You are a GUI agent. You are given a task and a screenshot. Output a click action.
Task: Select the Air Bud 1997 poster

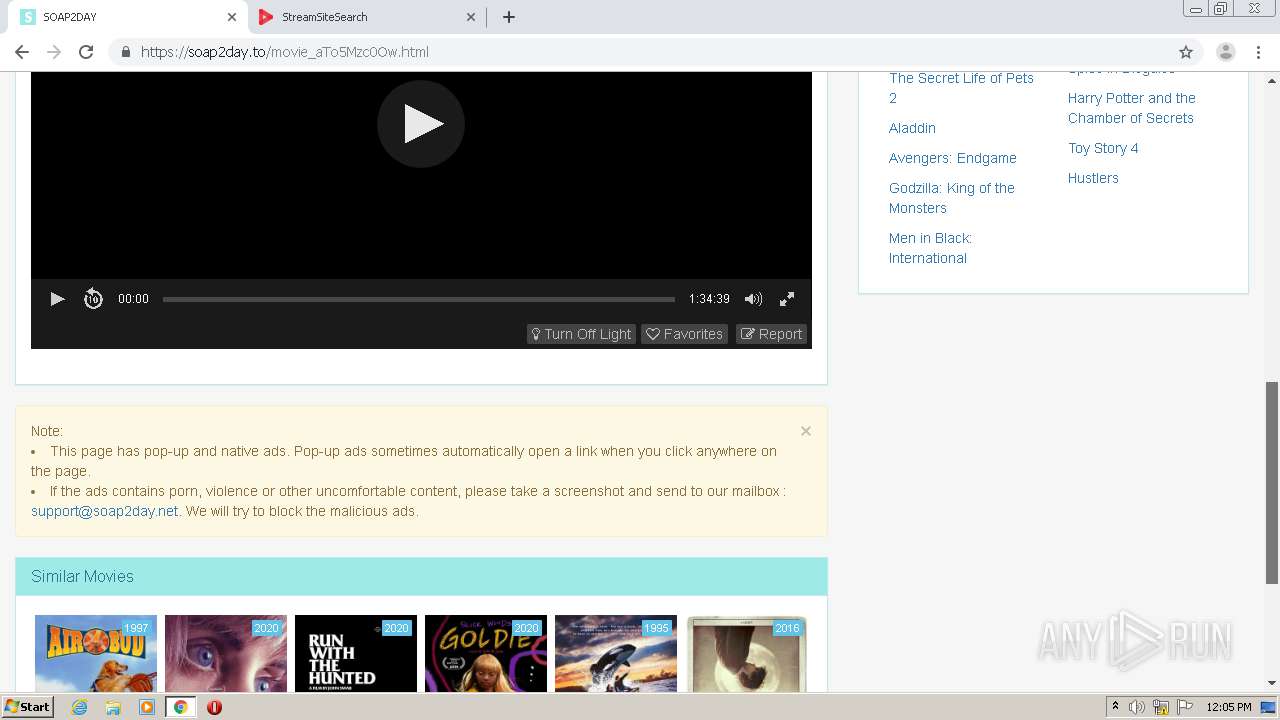coord(96,653)
